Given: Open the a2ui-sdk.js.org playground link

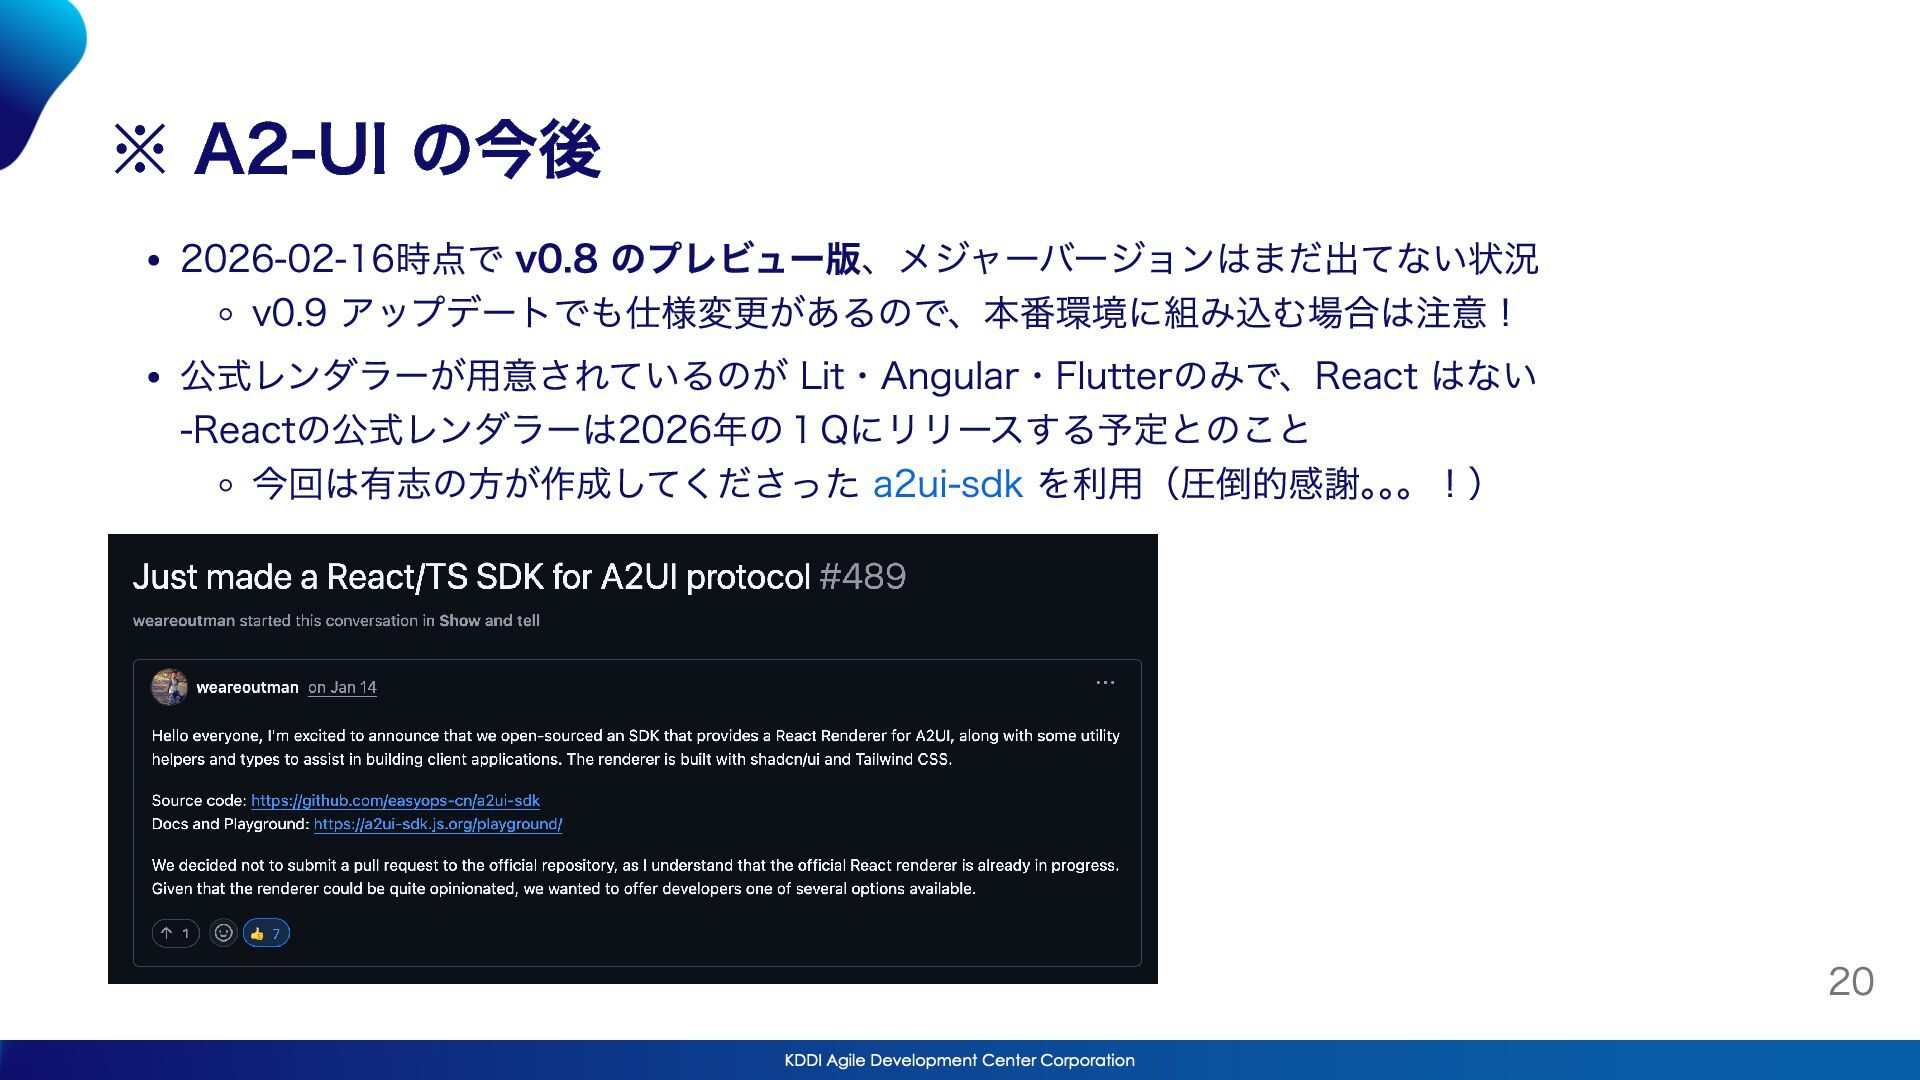Looking at the screenshot, I should 438,825.
